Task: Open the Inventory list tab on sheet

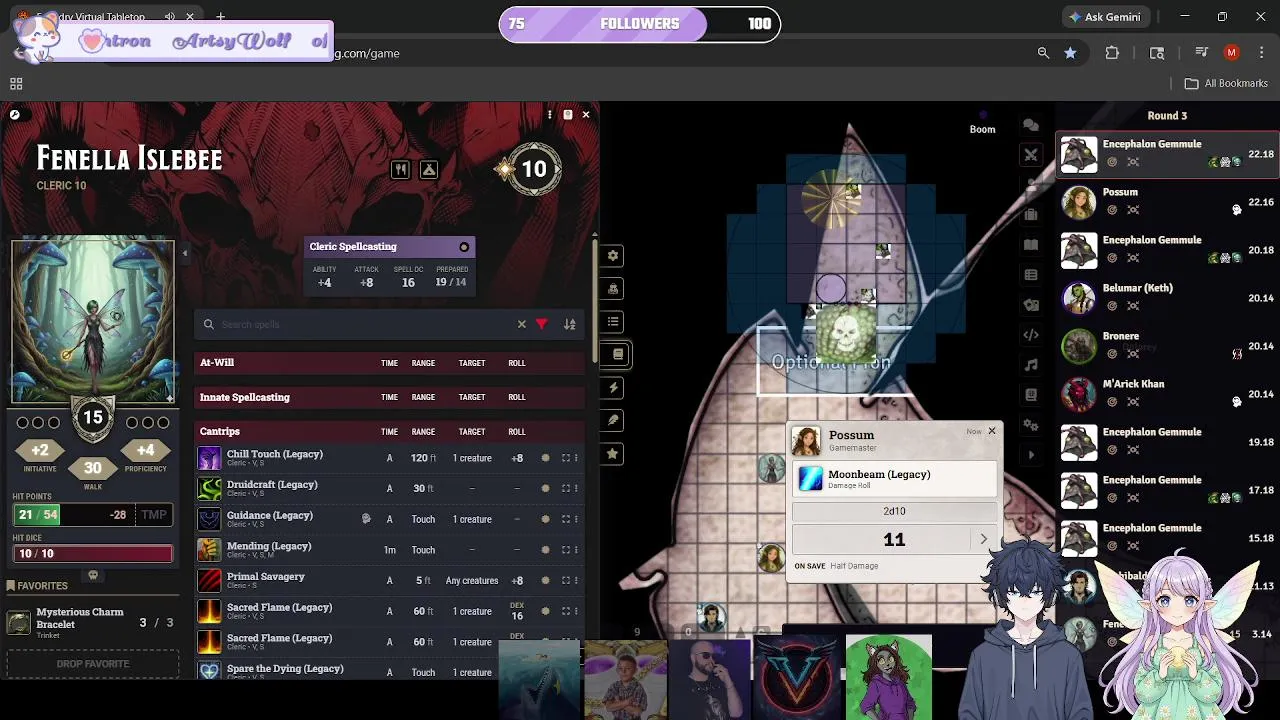Action: pos(613,322)
